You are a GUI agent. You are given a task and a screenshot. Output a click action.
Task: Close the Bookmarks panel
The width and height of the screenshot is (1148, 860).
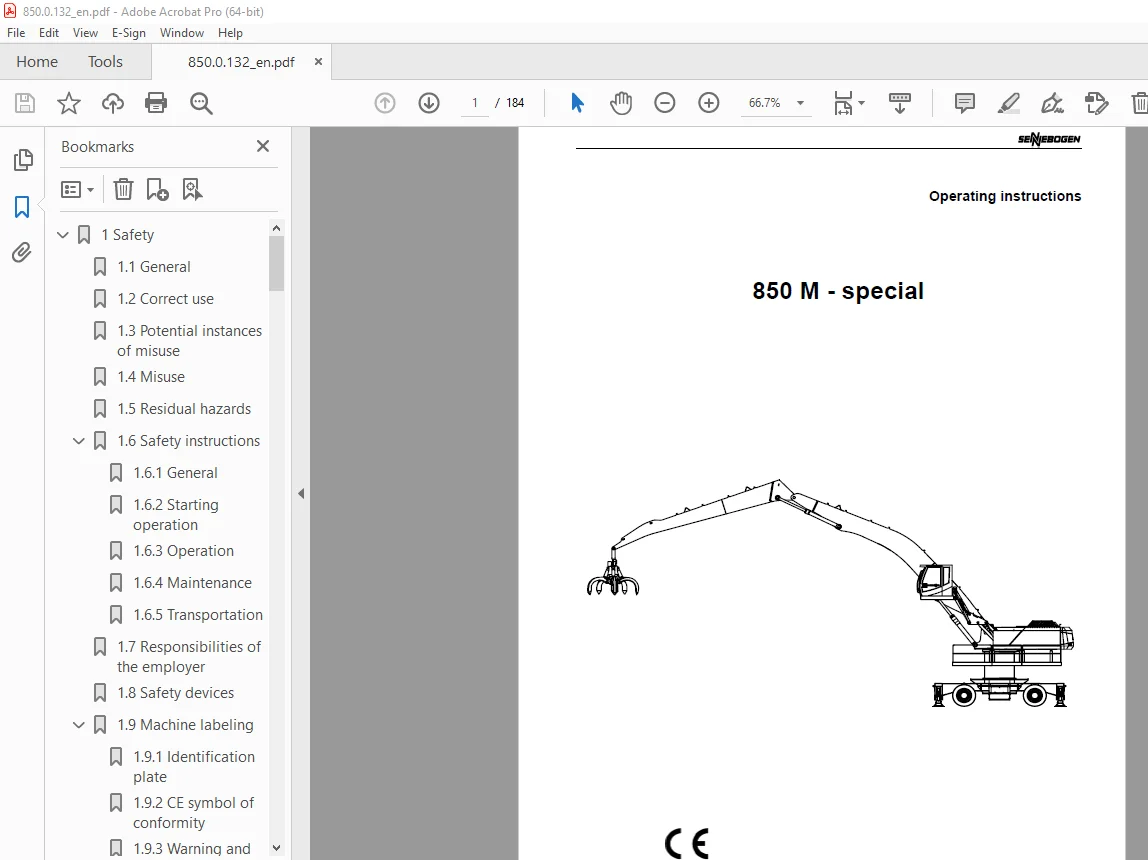click(x=263, y=146)
